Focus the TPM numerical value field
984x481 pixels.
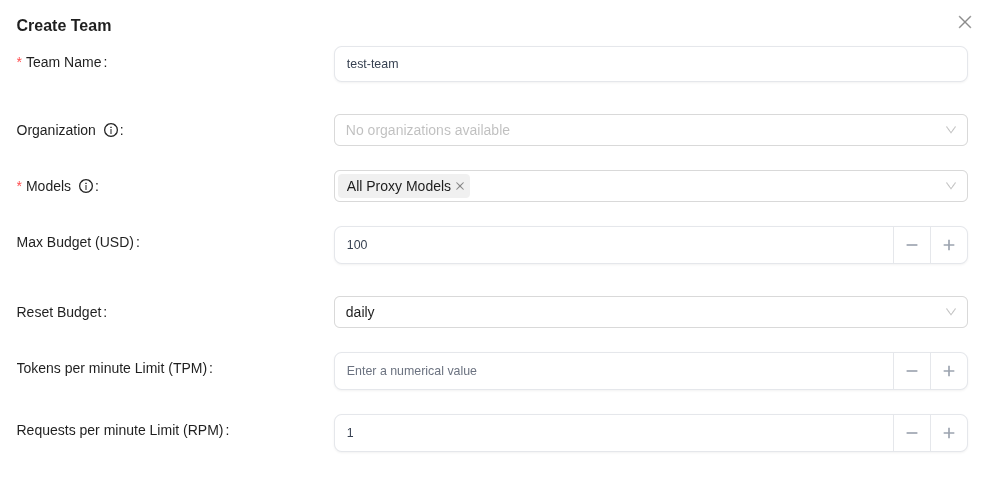614,371
